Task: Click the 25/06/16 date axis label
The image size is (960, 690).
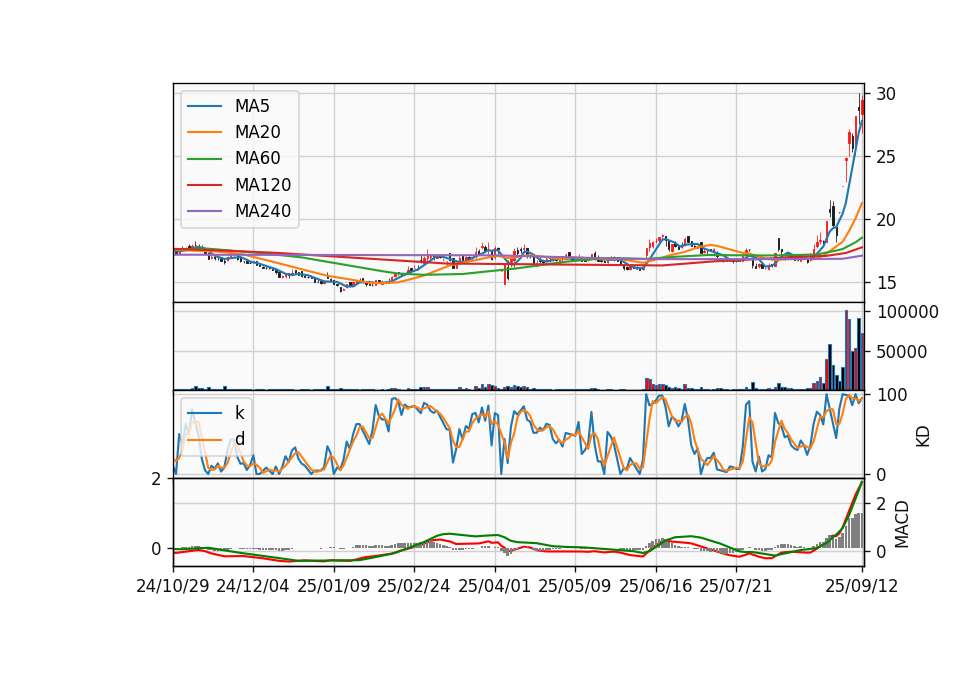Action: (x=656, y=587)
